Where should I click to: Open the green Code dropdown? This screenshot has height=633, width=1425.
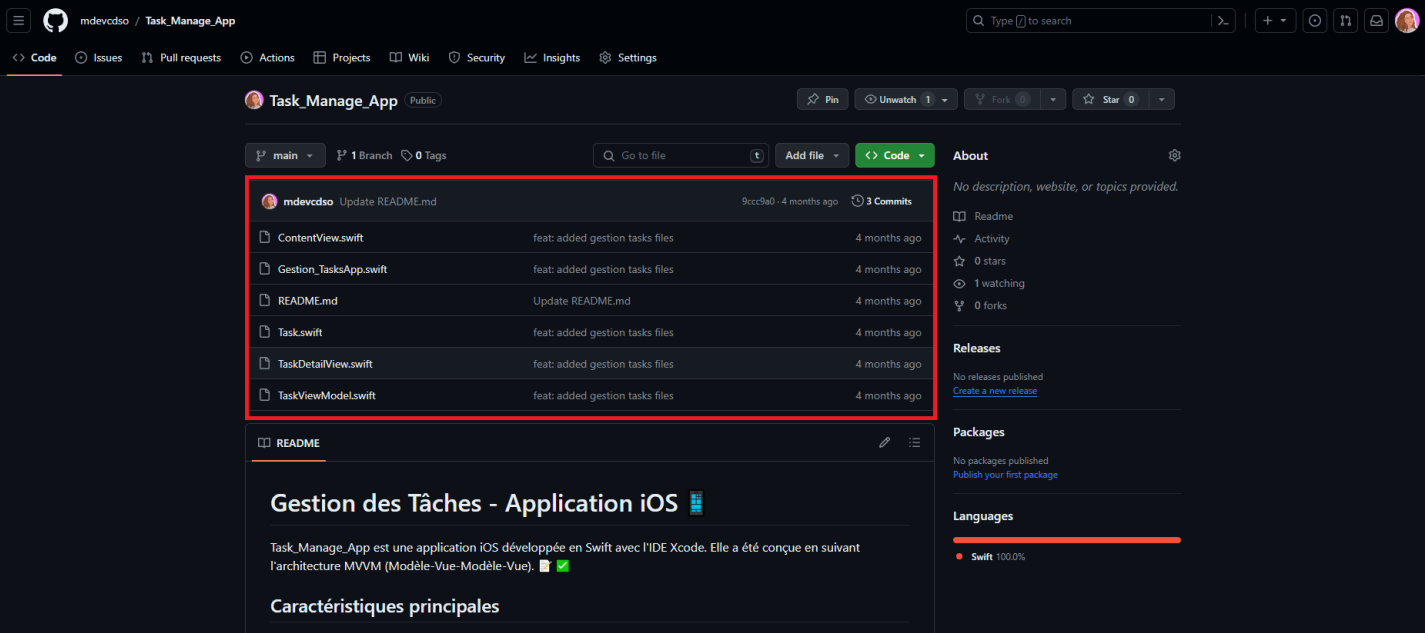pos(893,155)
